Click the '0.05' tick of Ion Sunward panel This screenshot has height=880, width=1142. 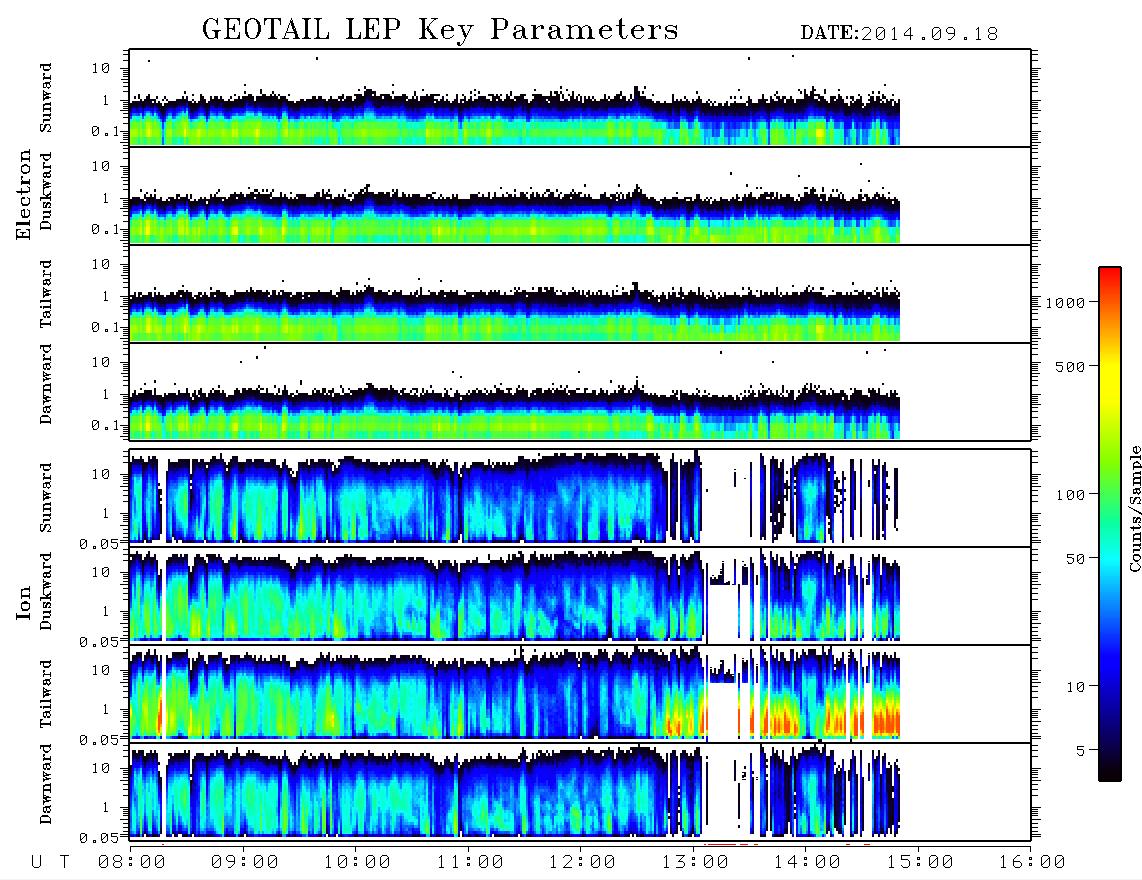[x=99, y=543]
